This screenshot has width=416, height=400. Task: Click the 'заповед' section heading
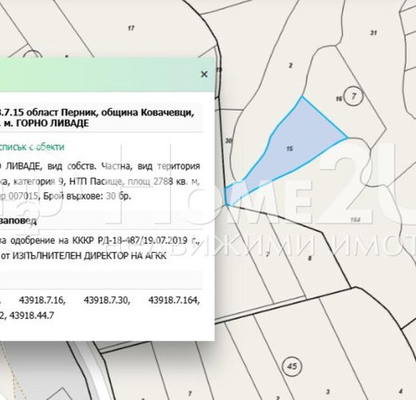pos(18,222)
